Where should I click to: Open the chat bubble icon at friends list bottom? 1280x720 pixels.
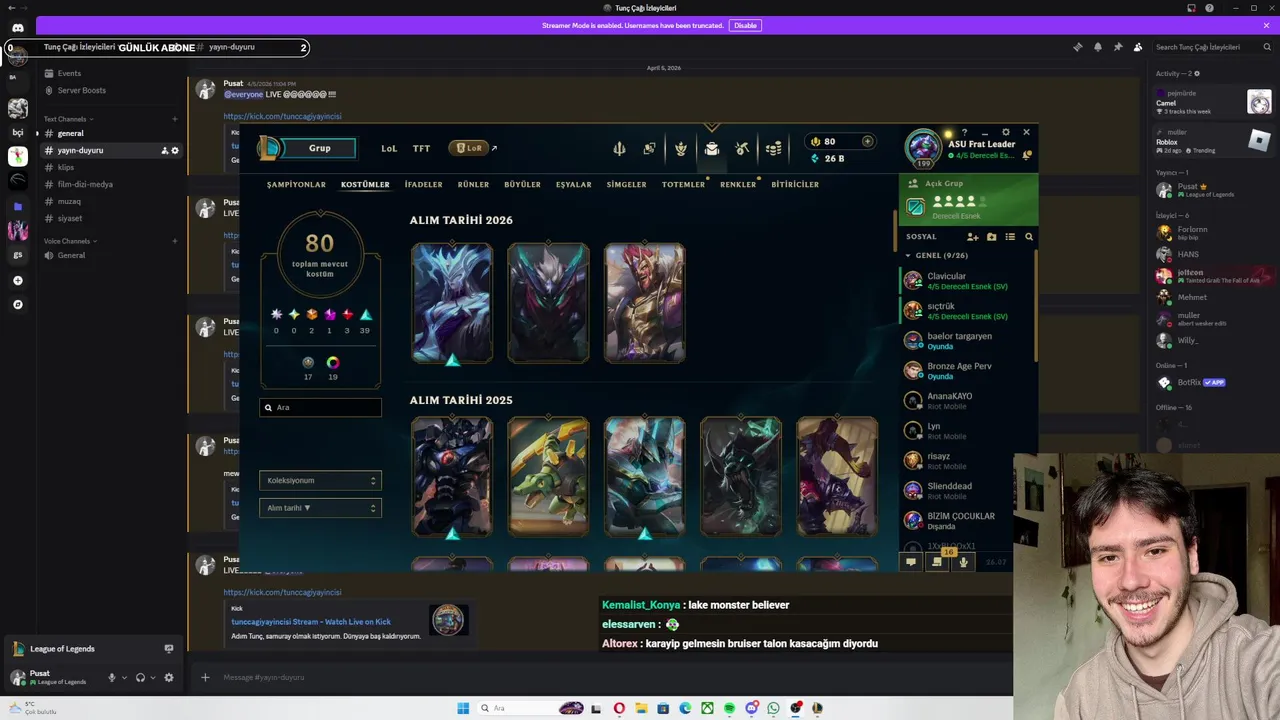[911, 562]
